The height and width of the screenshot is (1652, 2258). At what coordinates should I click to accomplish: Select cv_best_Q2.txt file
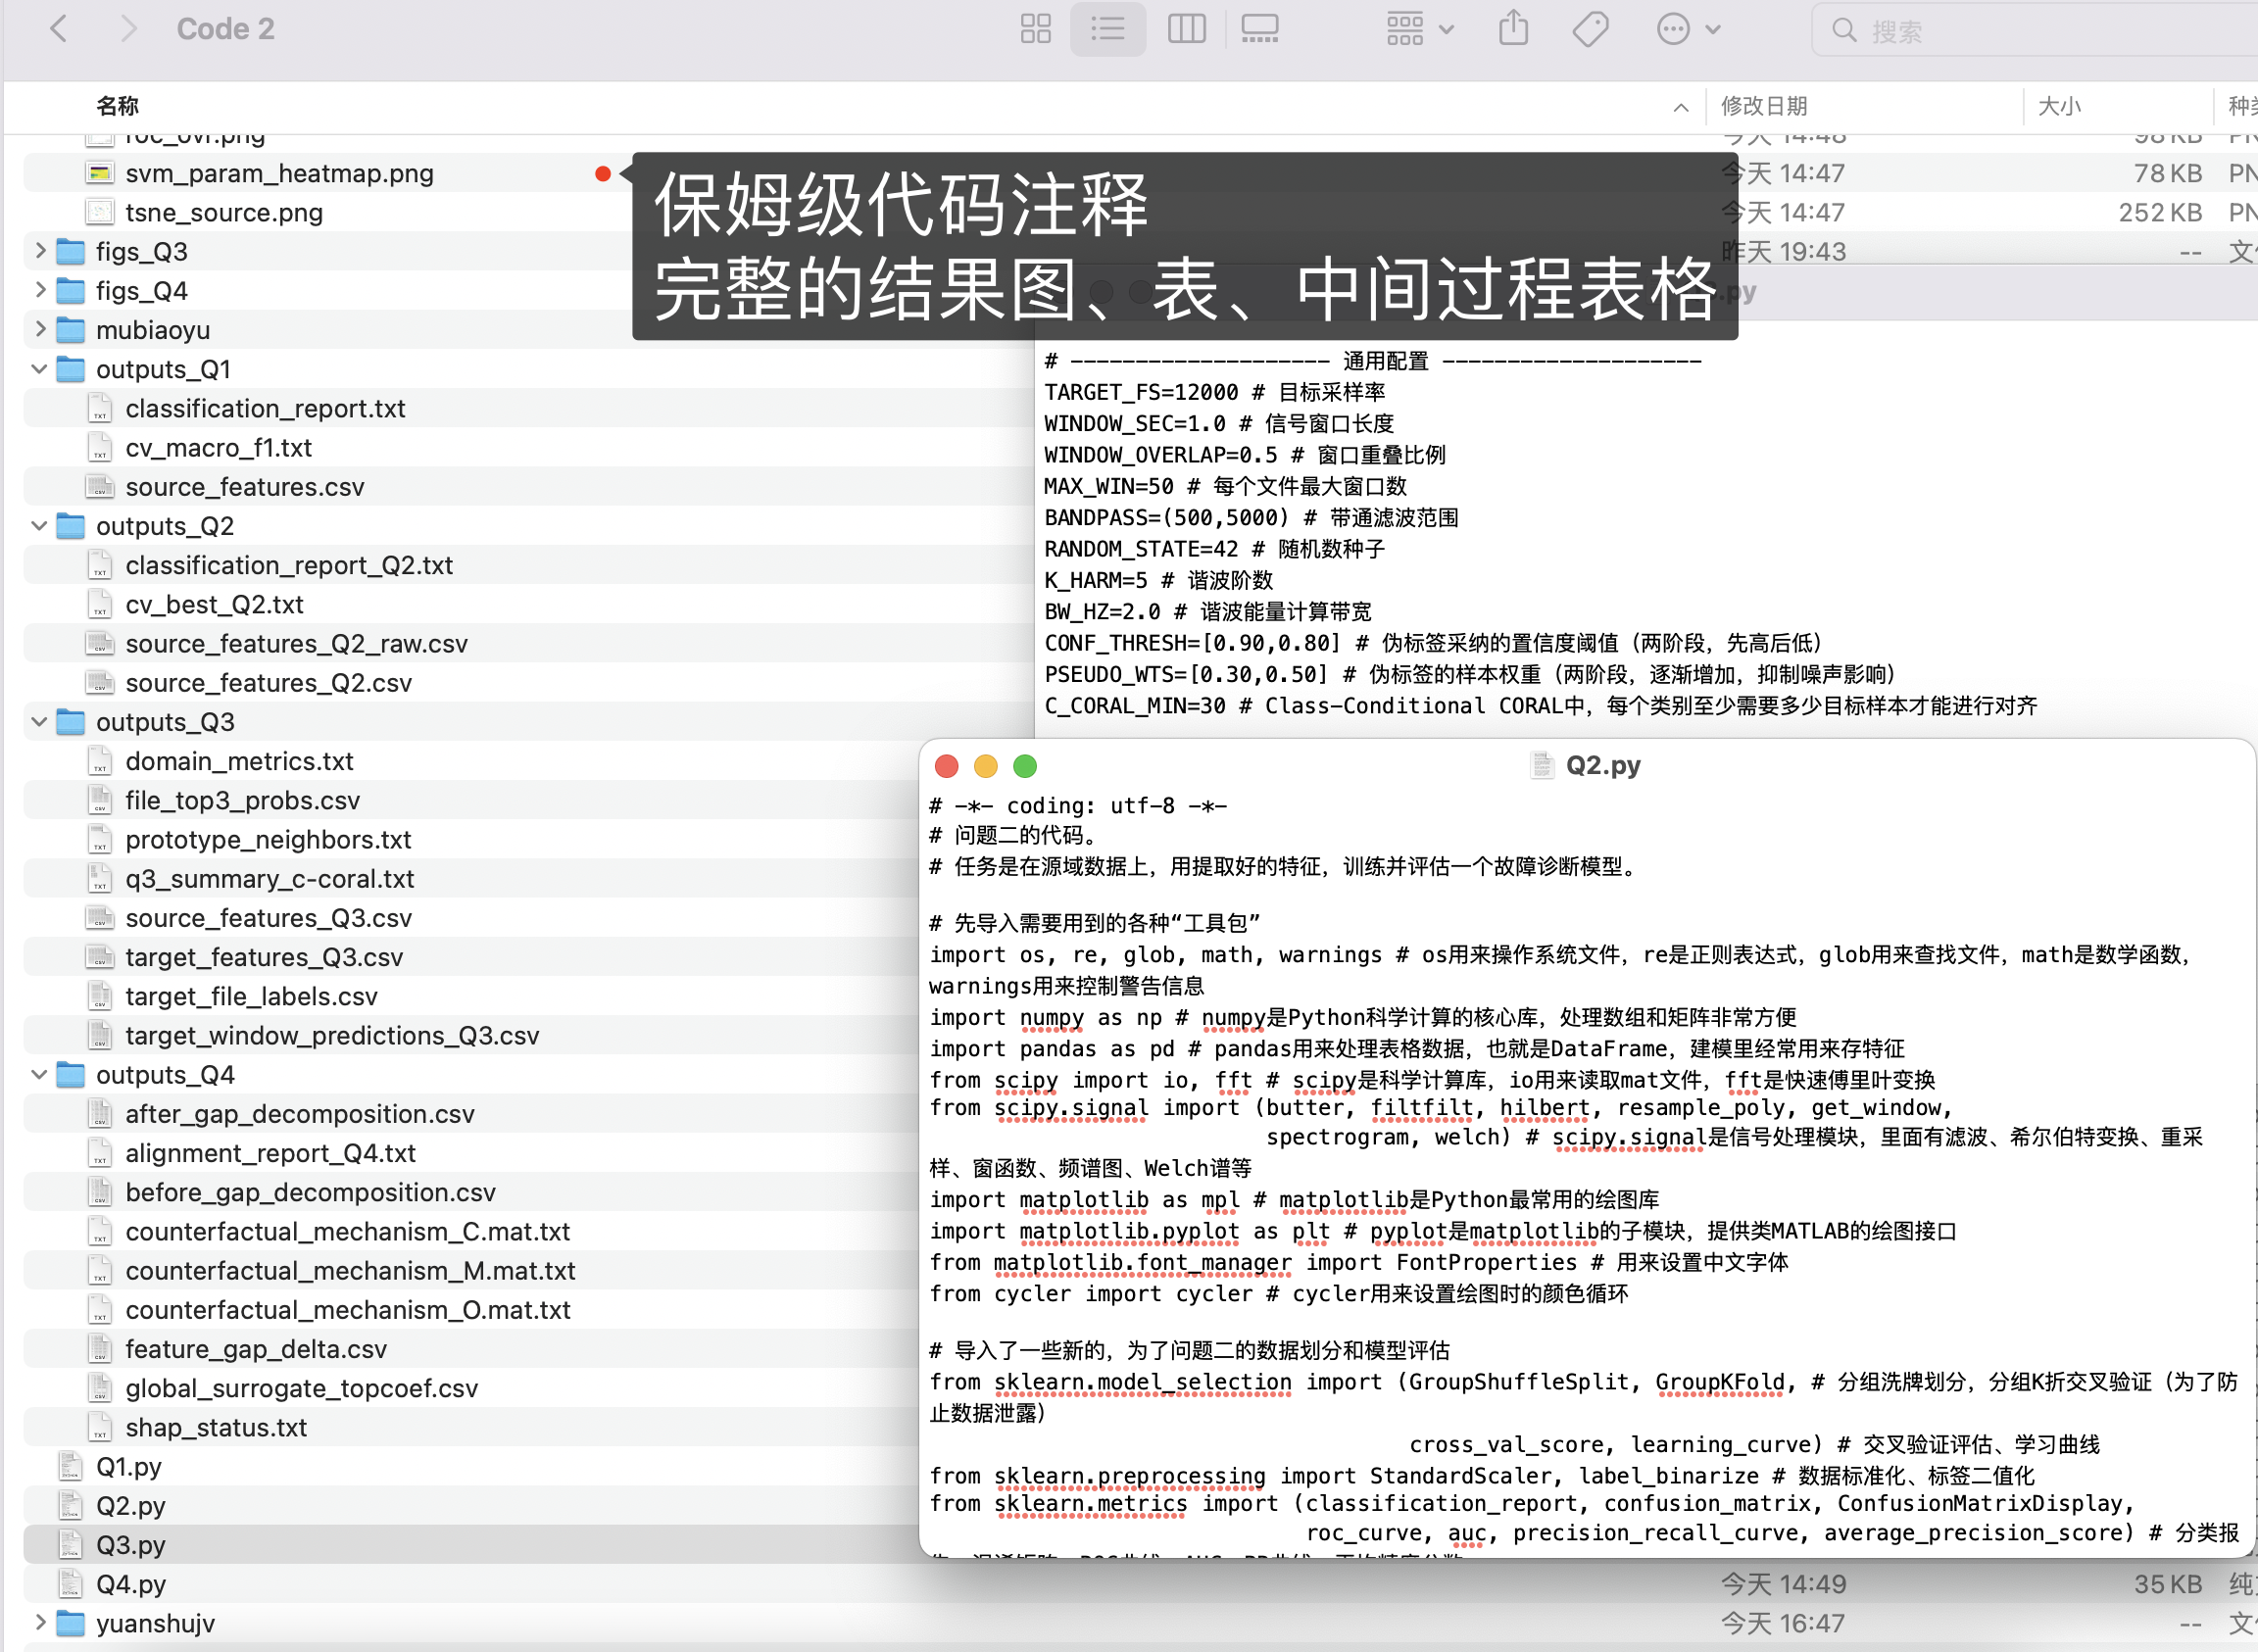pyautogui.click(x=214, y=604)
